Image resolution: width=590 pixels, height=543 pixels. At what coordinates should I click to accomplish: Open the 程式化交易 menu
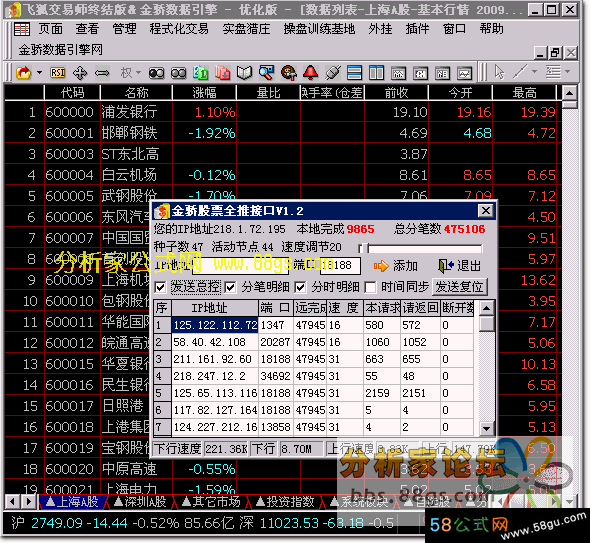(x=179, y=29)
